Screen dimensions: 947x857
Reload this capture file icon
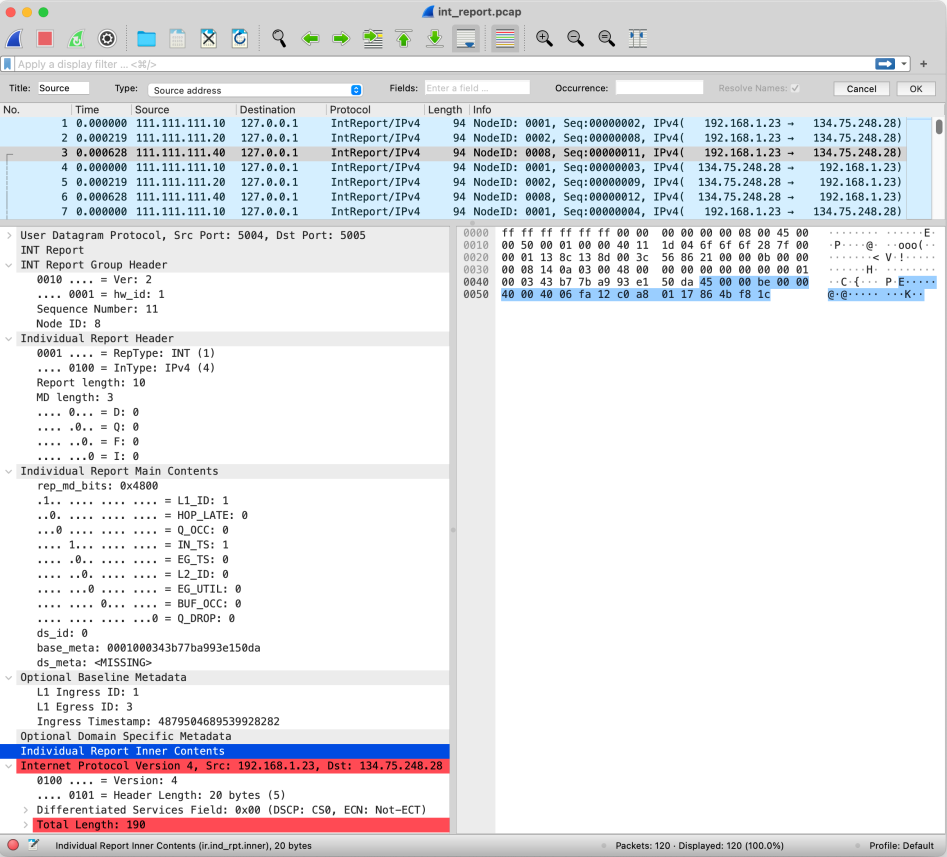click(x=240, y=39)
